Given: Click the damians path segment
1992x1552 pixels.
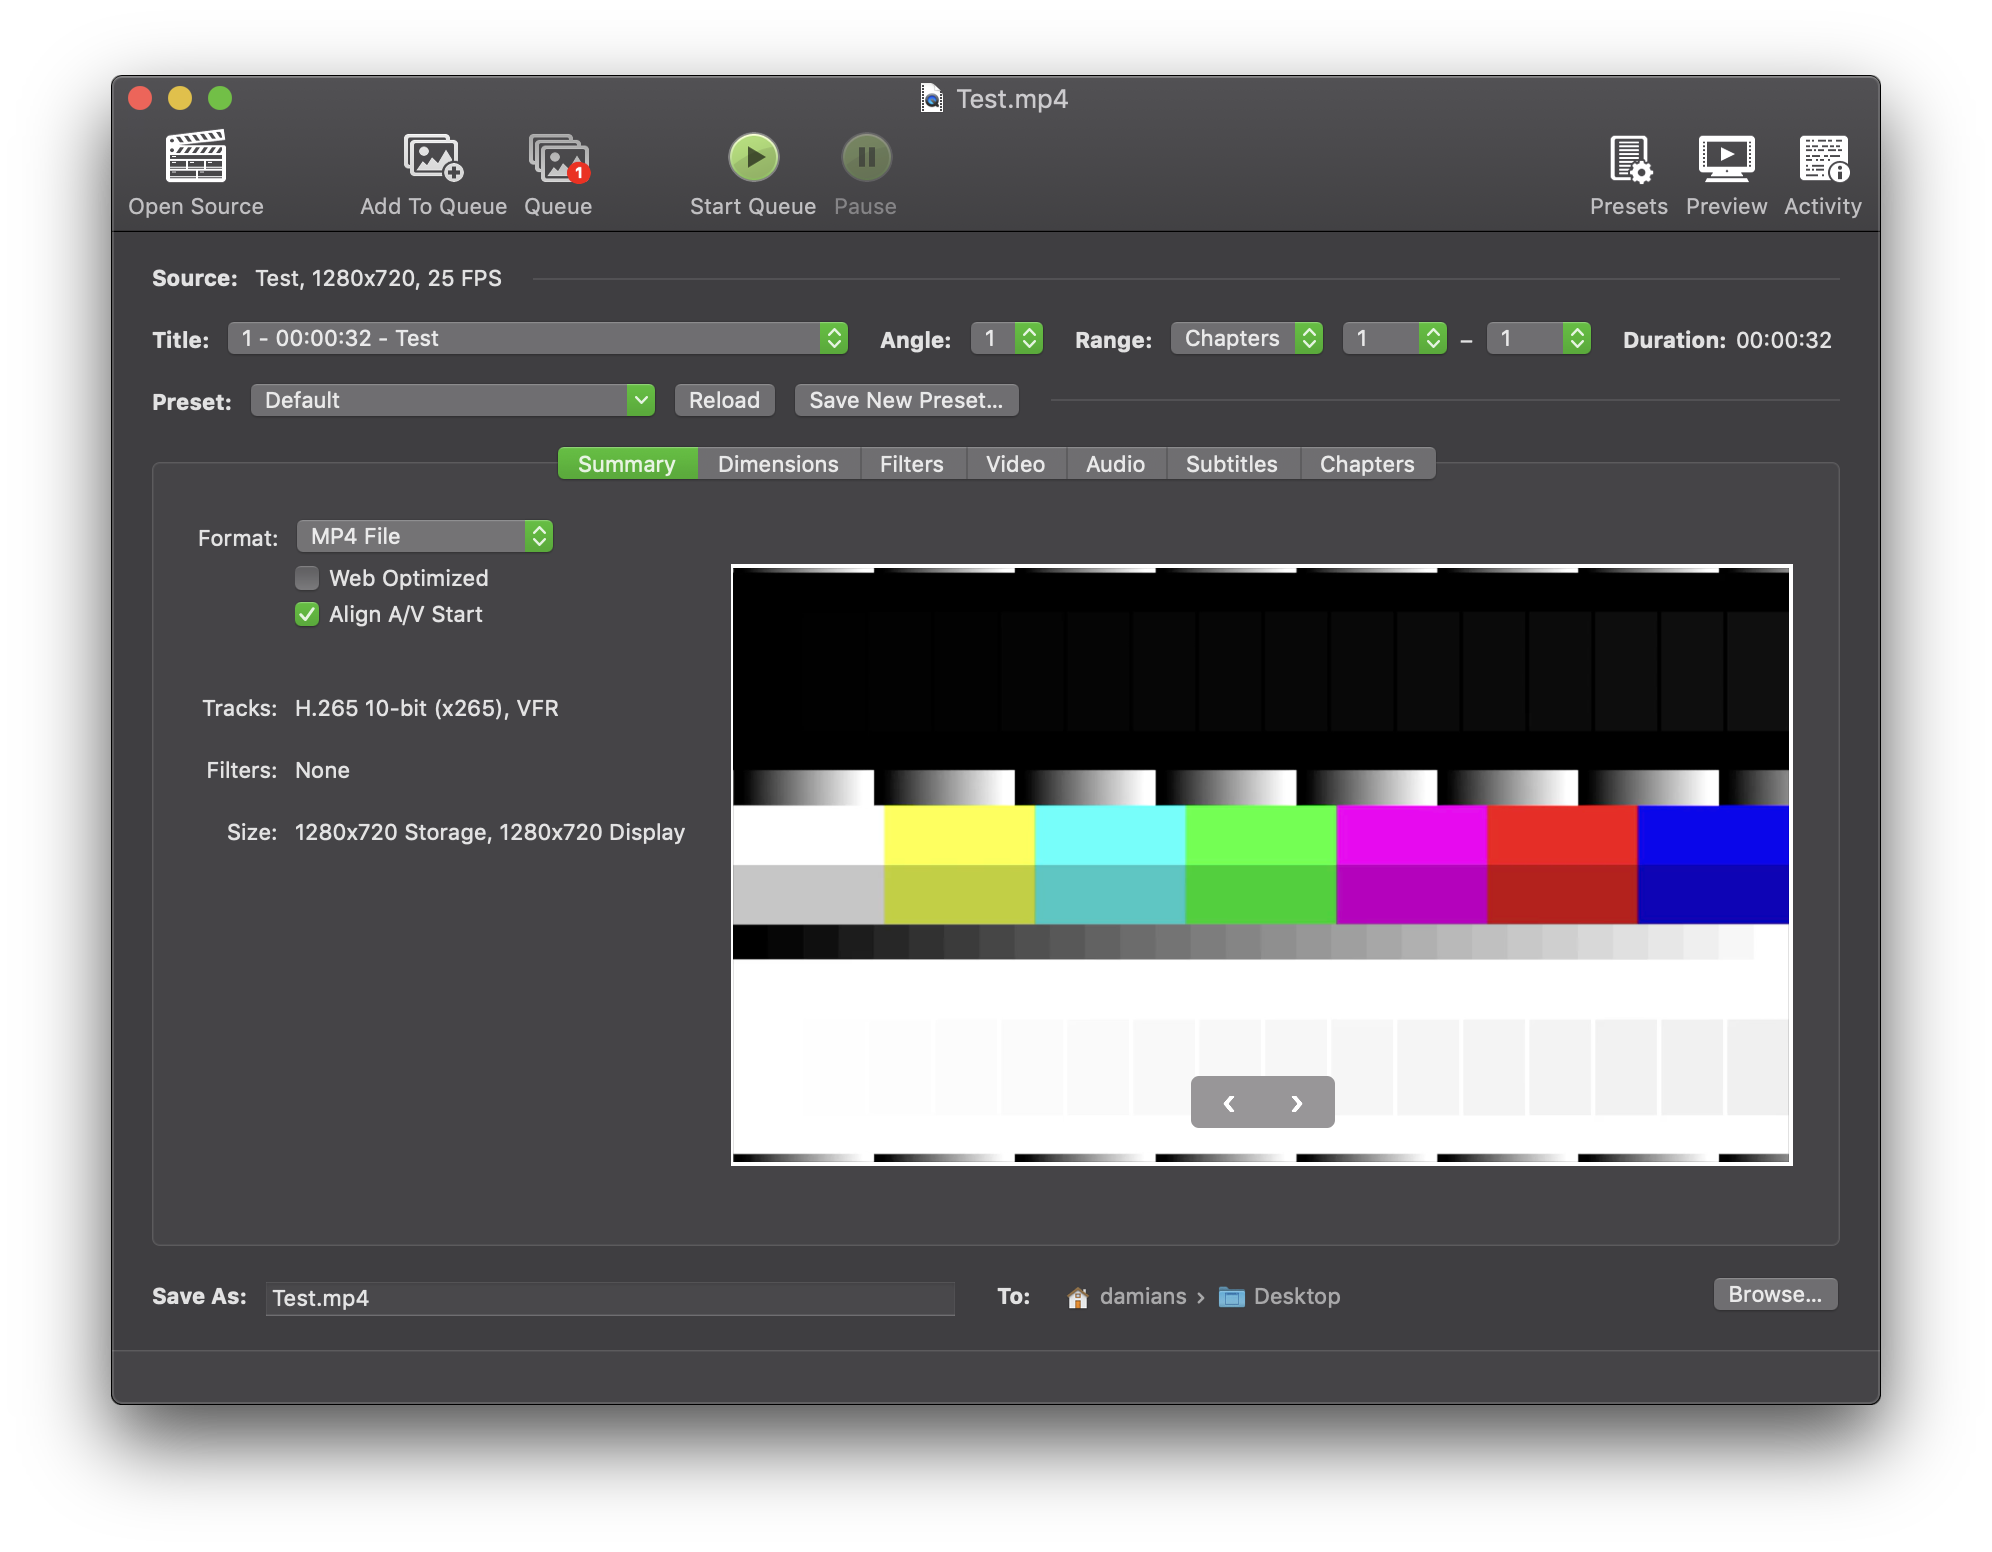Looking at the screenshot, I should pos(1143,1296).
